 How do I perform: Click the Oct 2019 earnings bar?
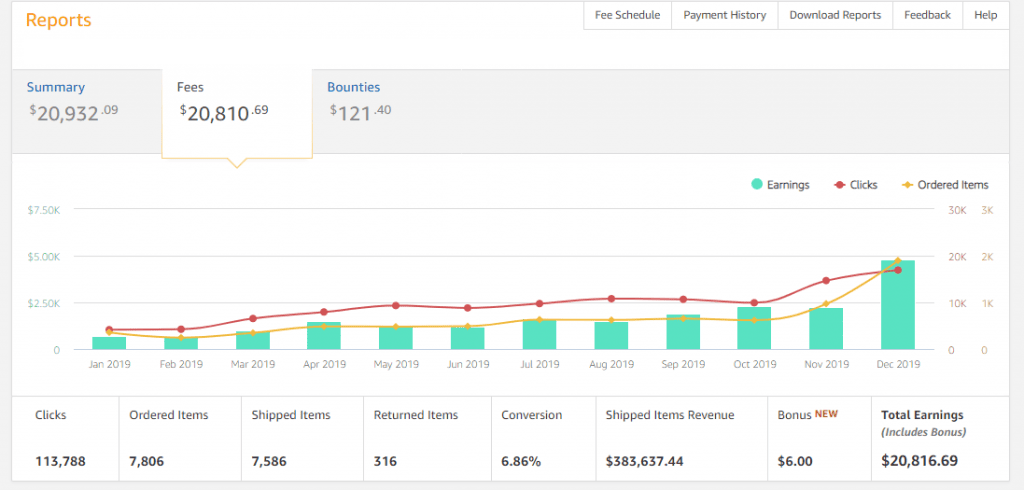click(x=754, y=330)
